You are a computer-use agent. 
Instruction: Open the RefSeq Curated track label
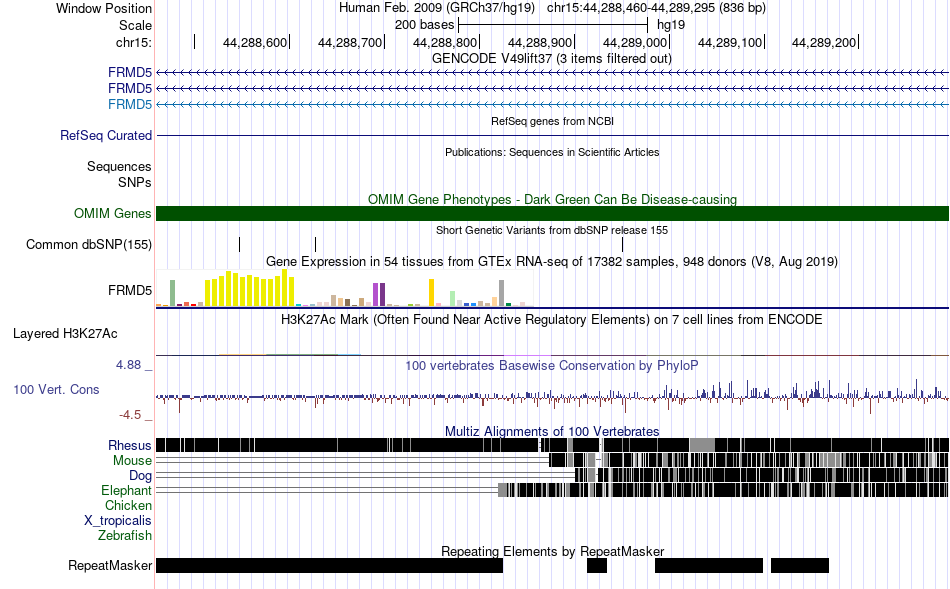105,135
